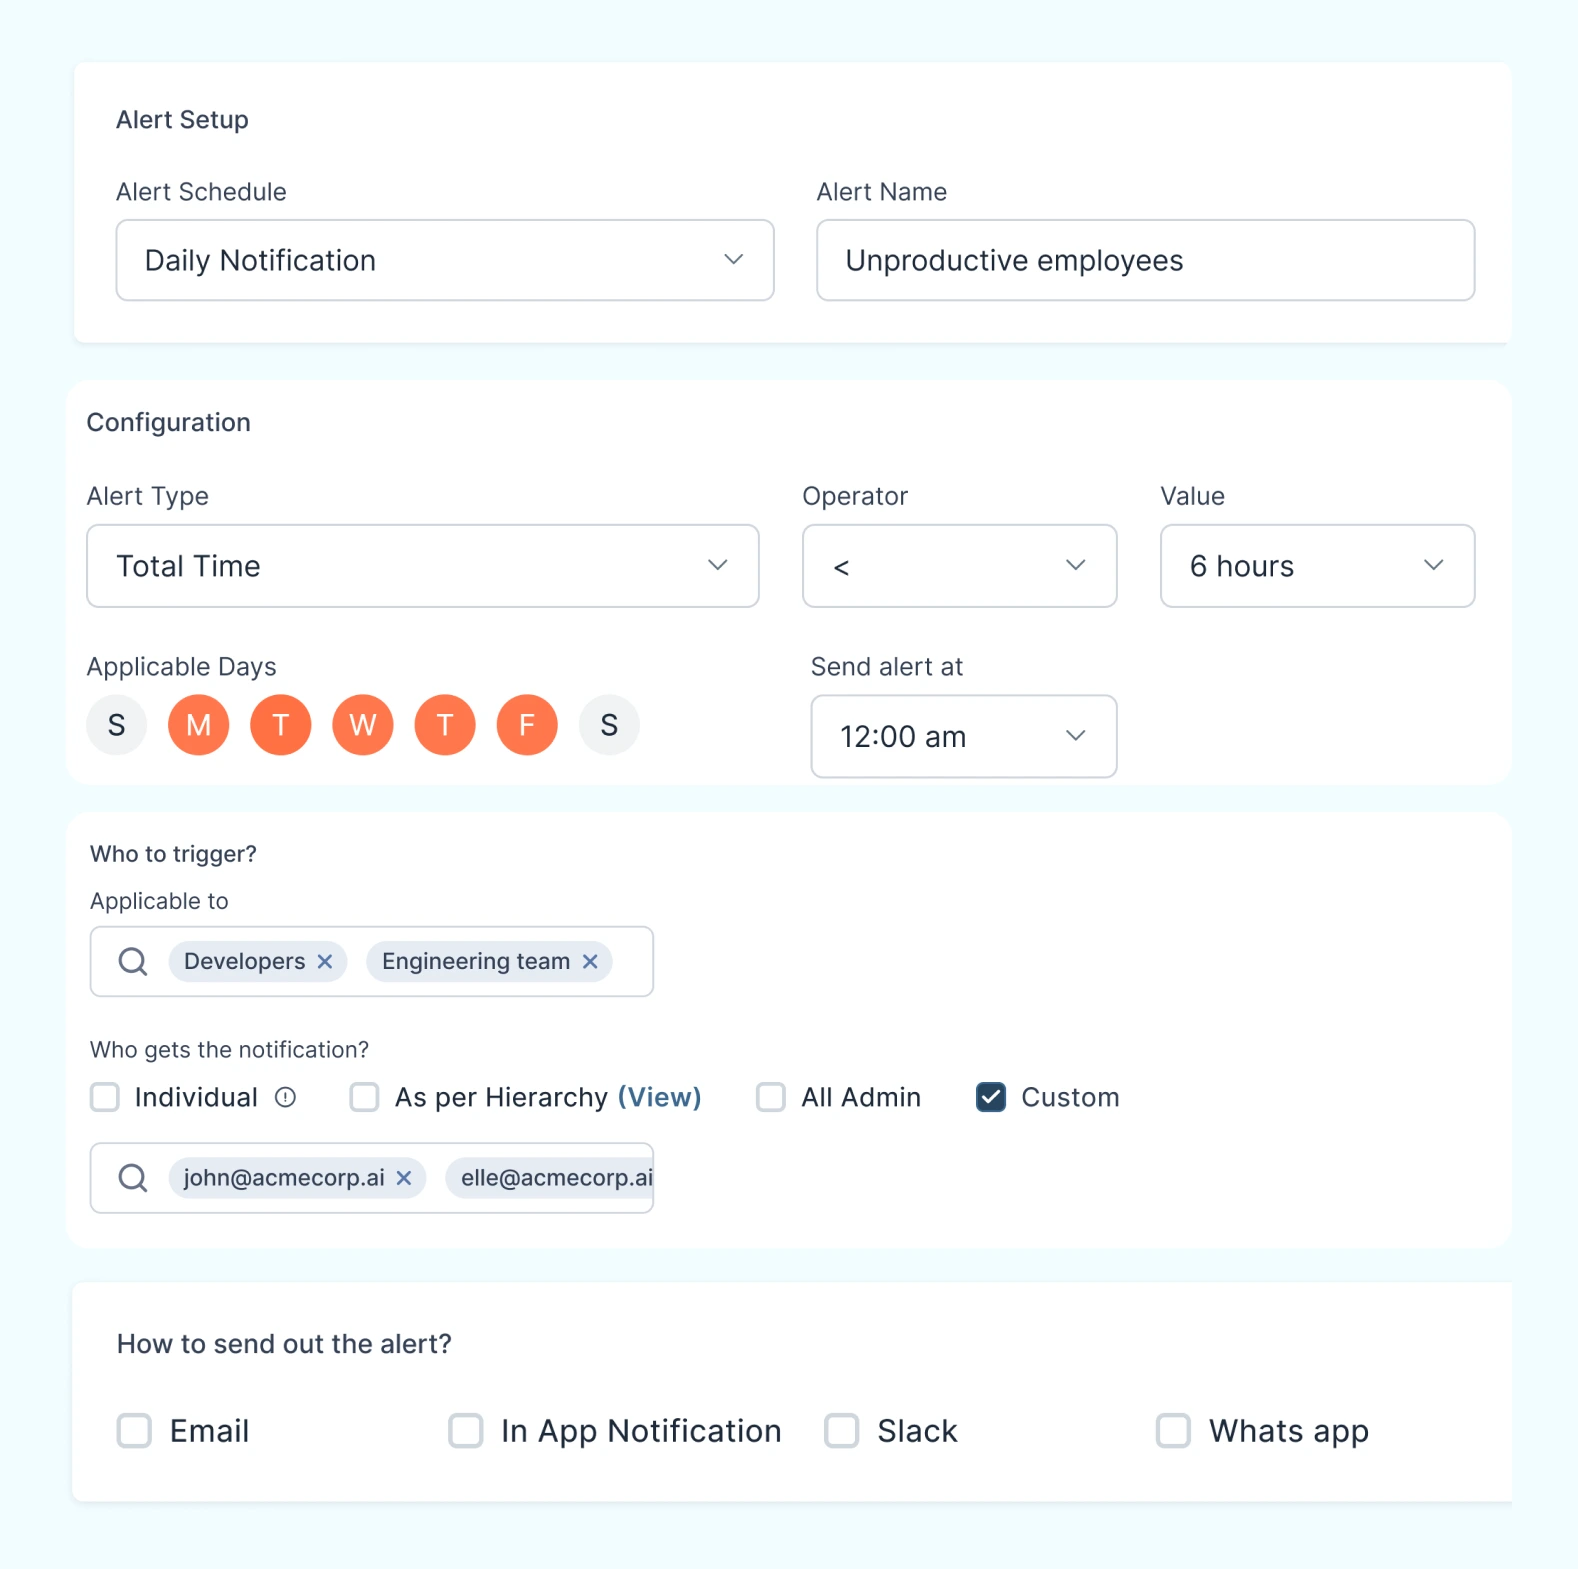1578x1569 pixels.
Task: Click the info icon next to Individual
Action: [286, 1097]
